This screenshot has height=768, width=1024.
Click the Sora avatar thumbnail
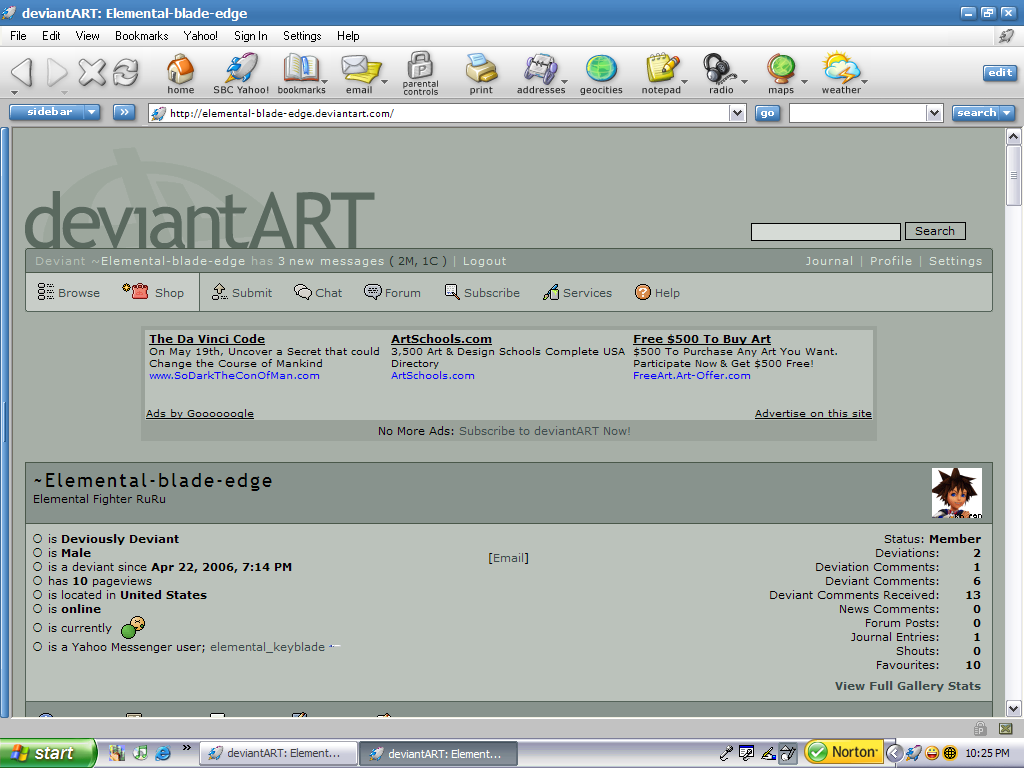click(x=956, y=493)
